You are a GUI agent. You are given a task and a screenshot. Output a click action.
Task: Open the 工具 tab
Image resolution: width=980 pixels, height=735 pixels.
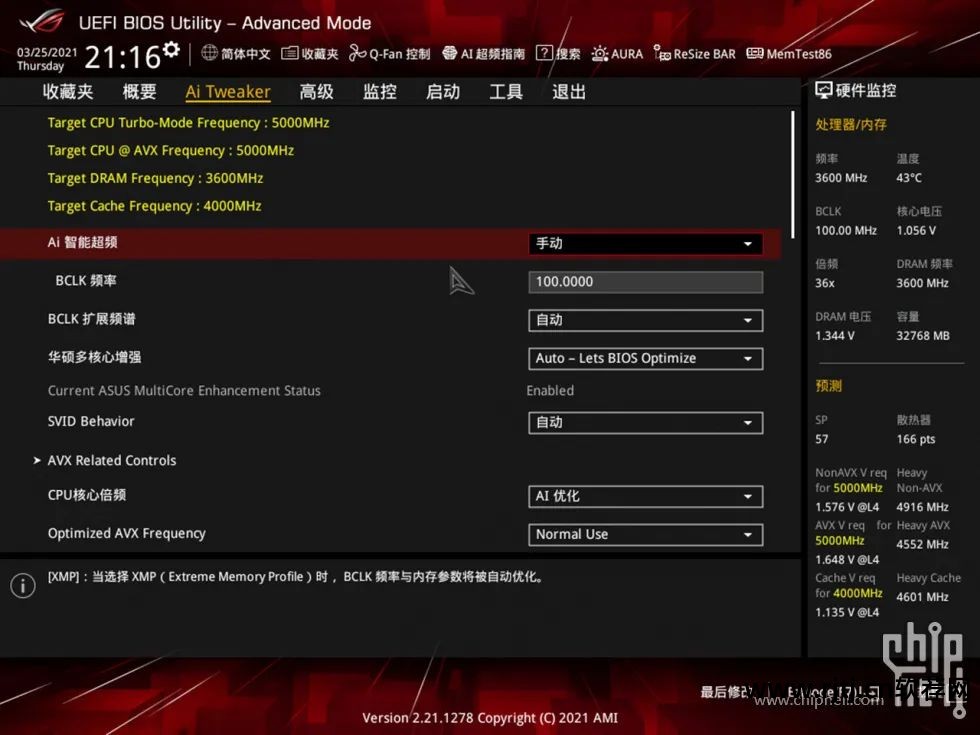click(x=506, y=92)
